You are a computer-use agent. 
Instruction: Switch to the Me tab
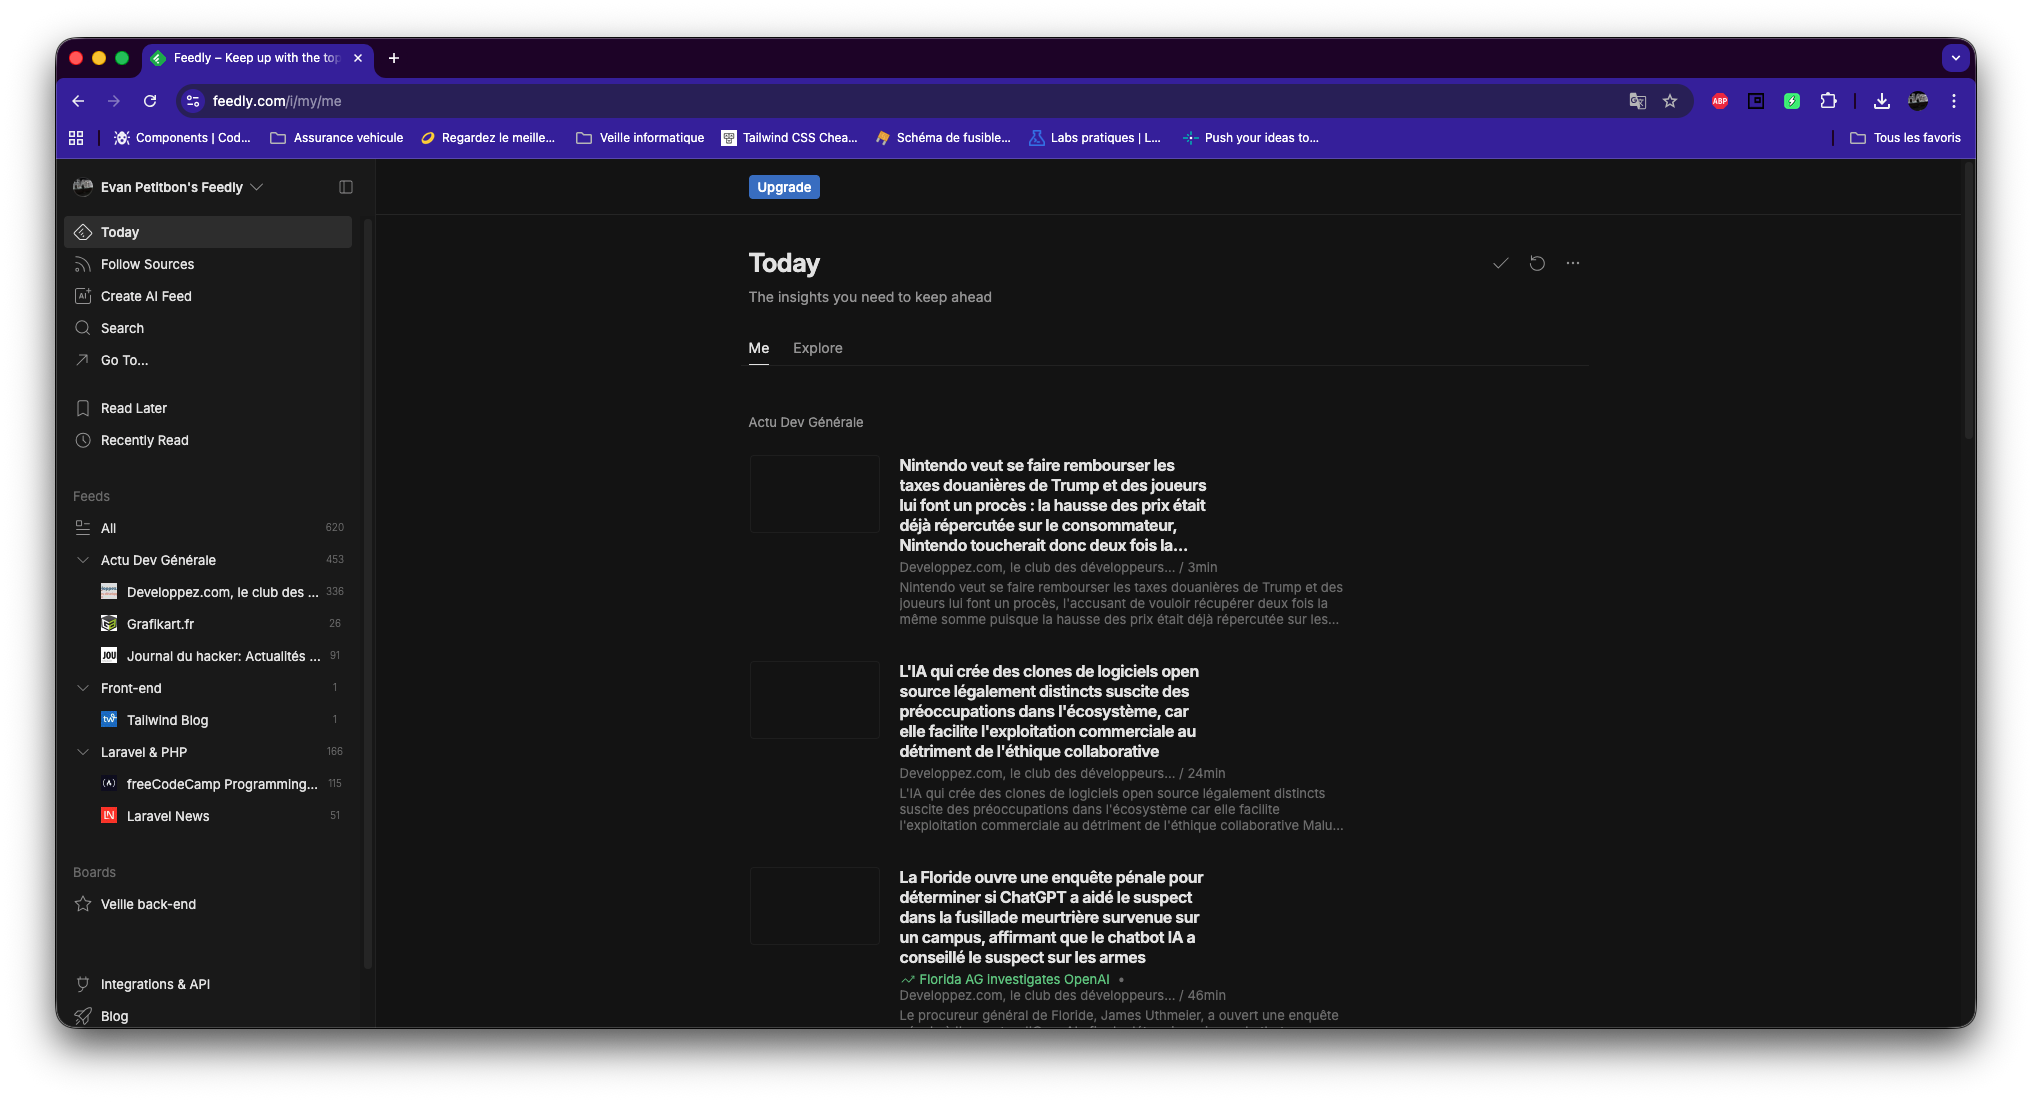pyautogui.click(x=759, y=348)
